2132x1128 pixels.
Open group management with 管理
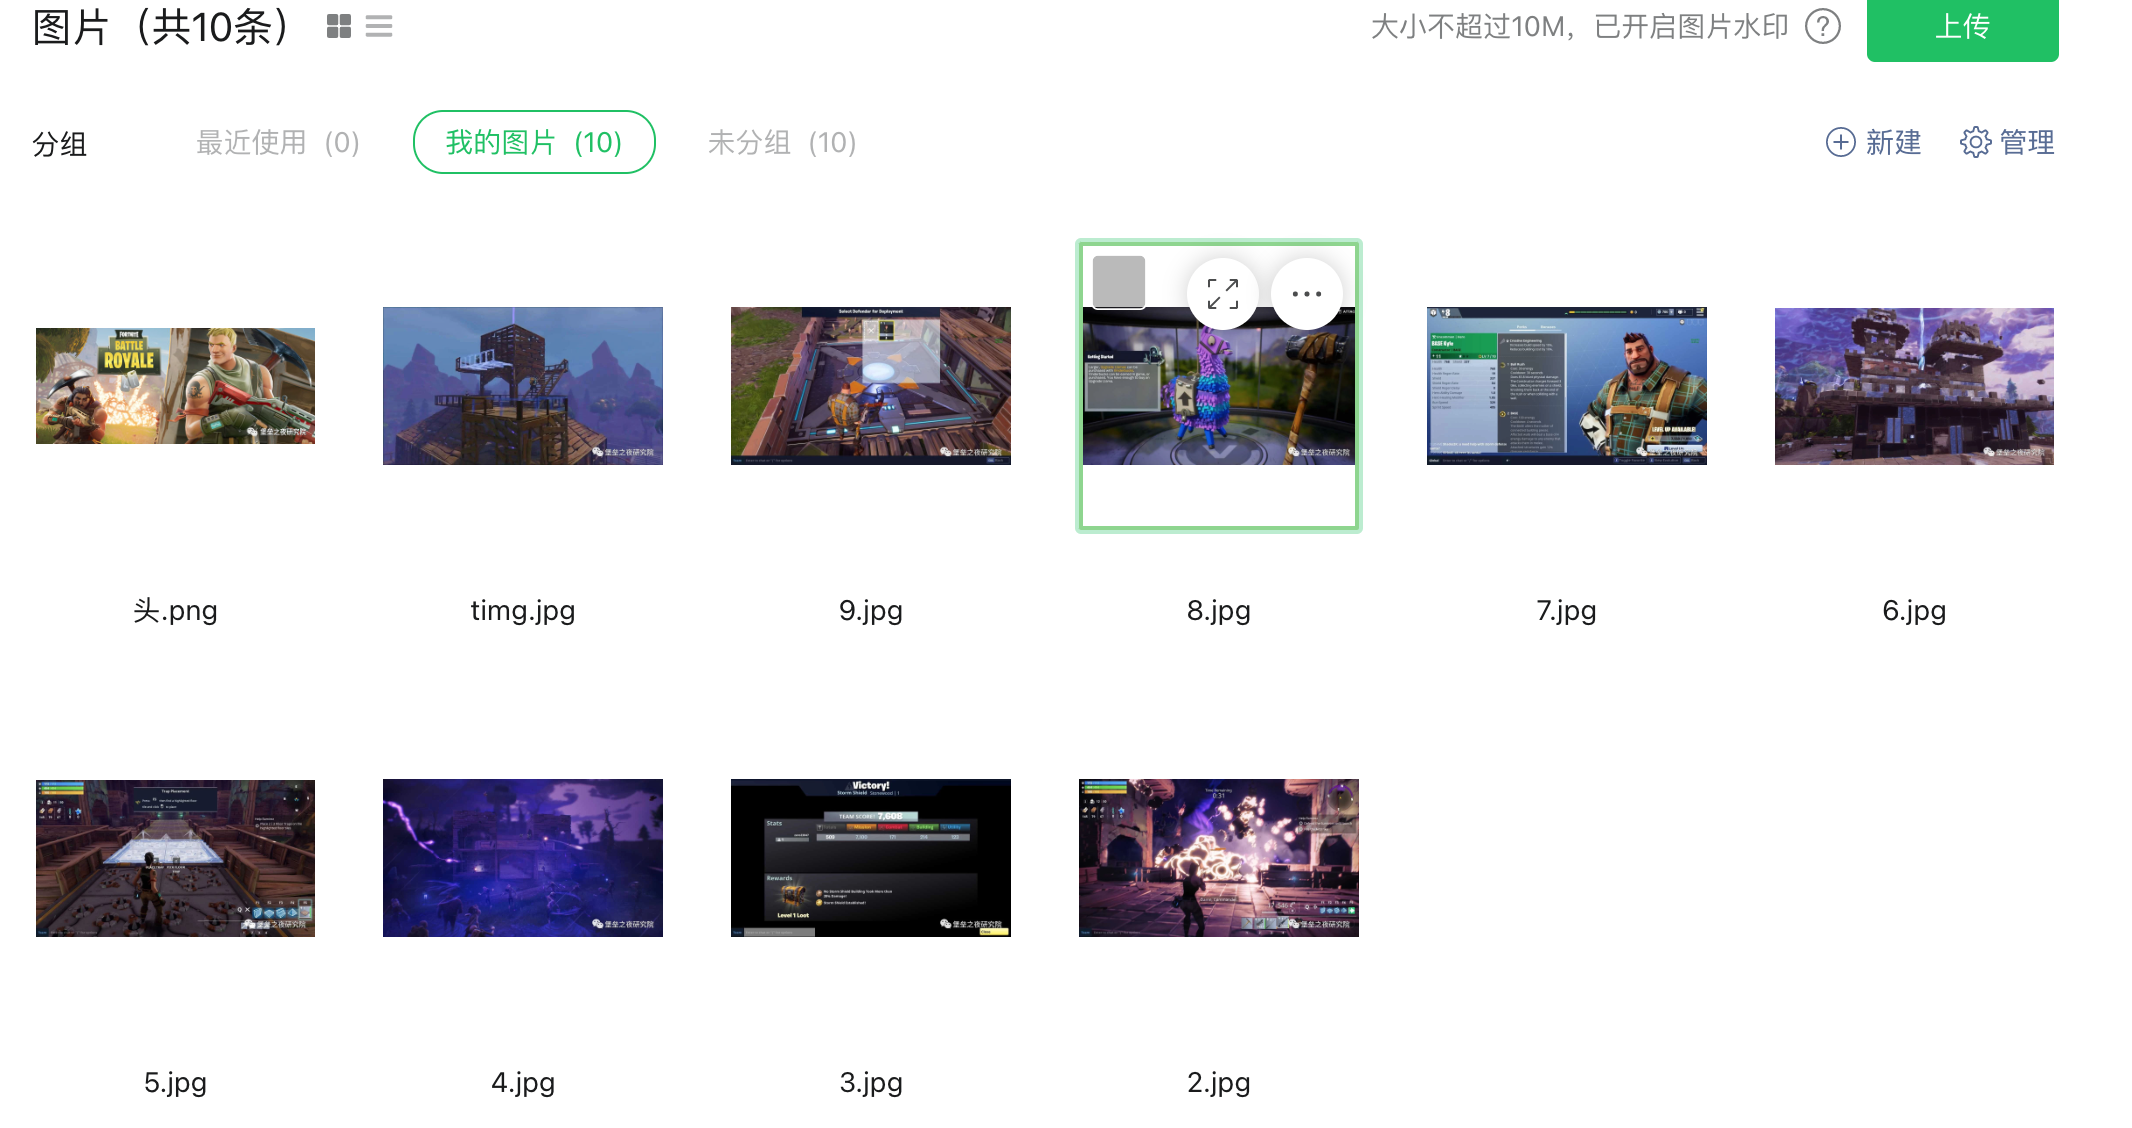click(2007, 142)
